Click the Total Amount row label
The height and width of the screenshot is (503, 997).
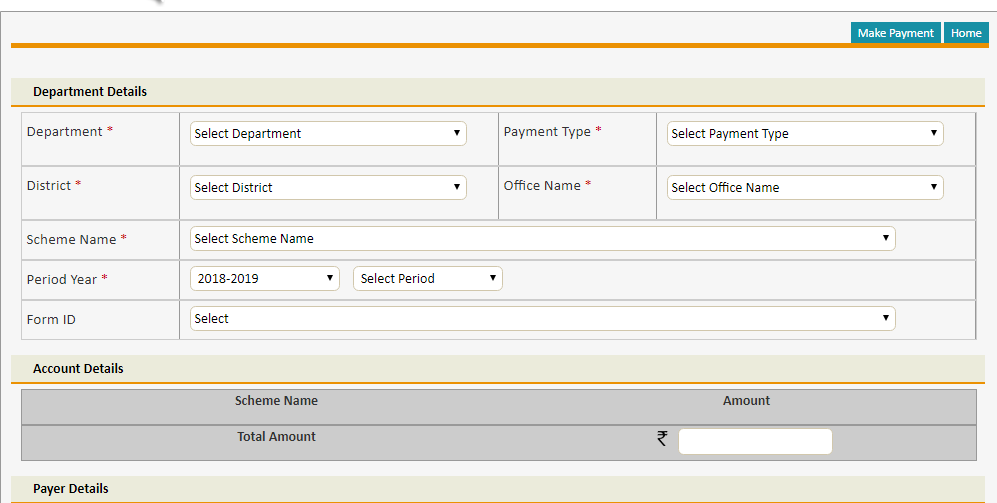[x=276, y=437]
